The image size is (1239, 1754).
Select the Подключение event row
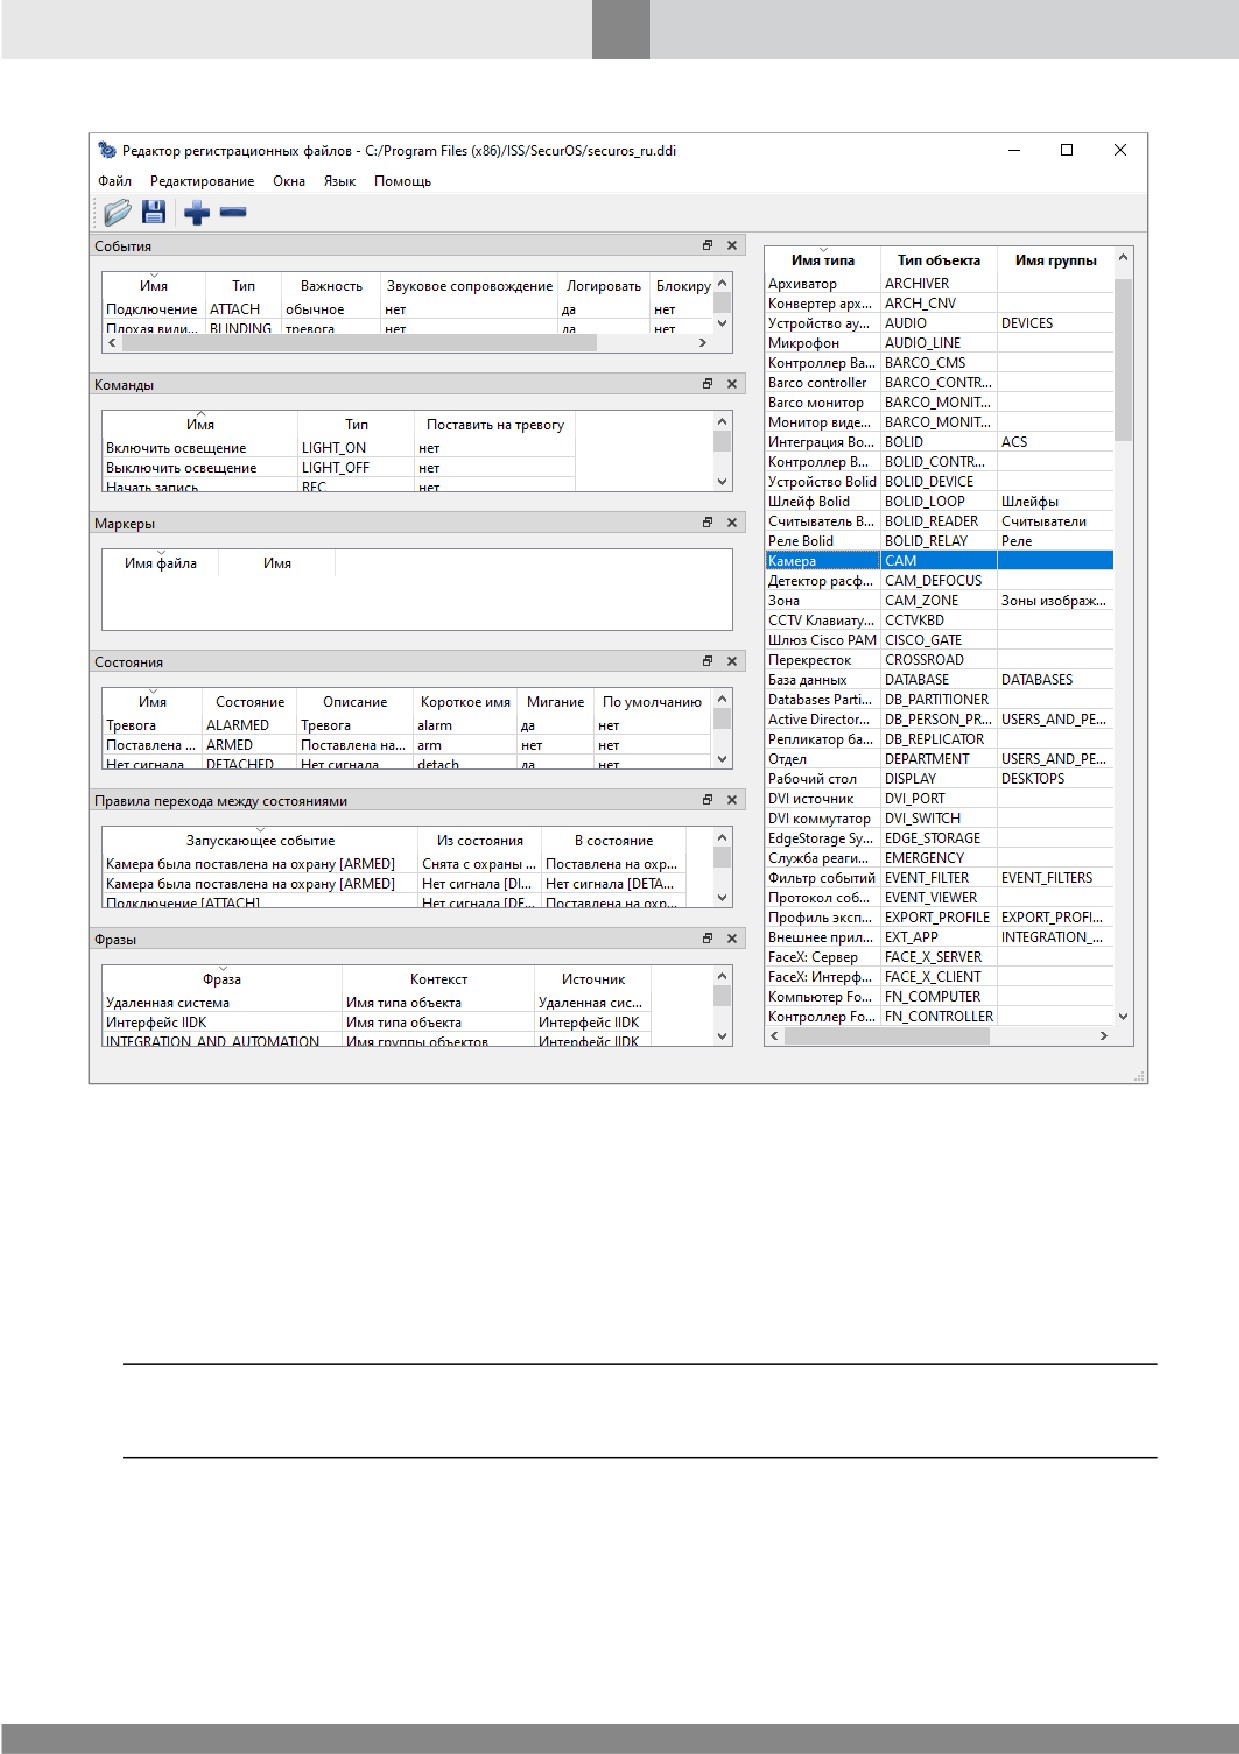[x=408, y=310]
